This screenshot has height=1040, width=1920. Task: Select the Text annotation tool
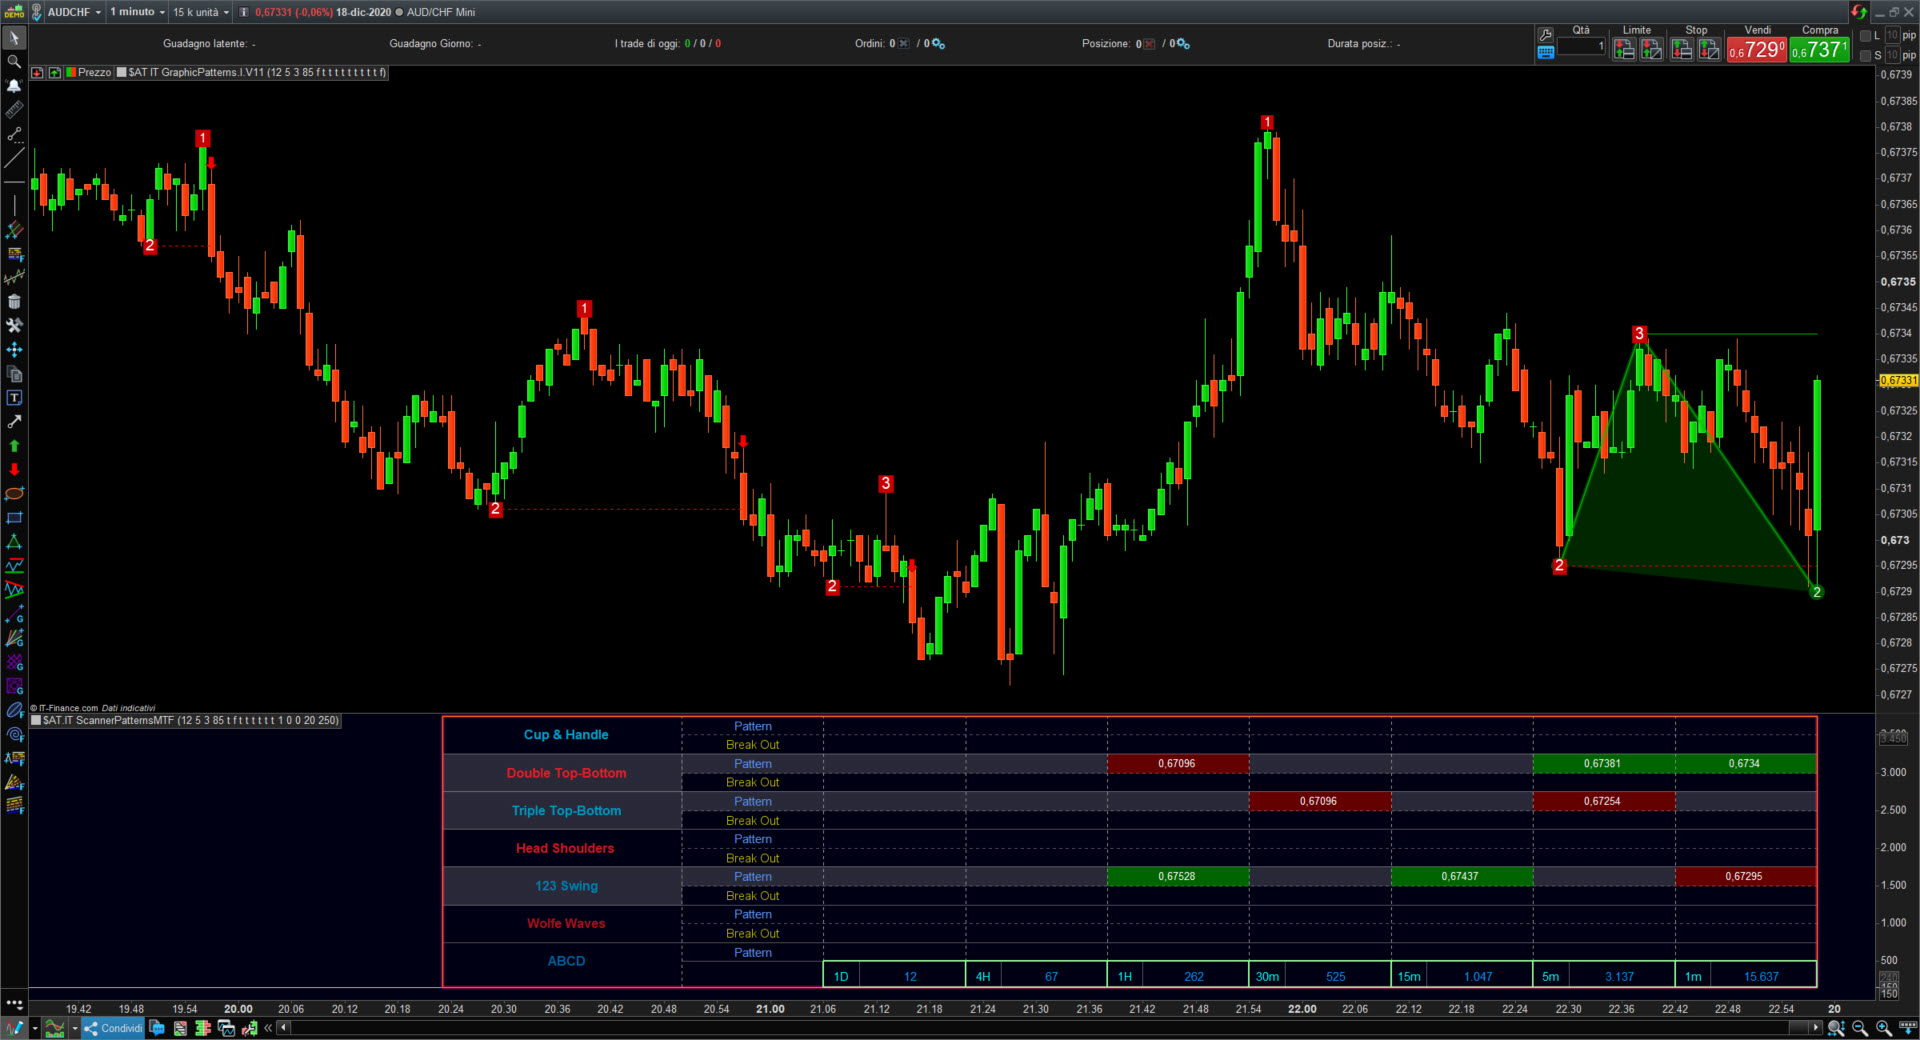[x=14, y=398]
